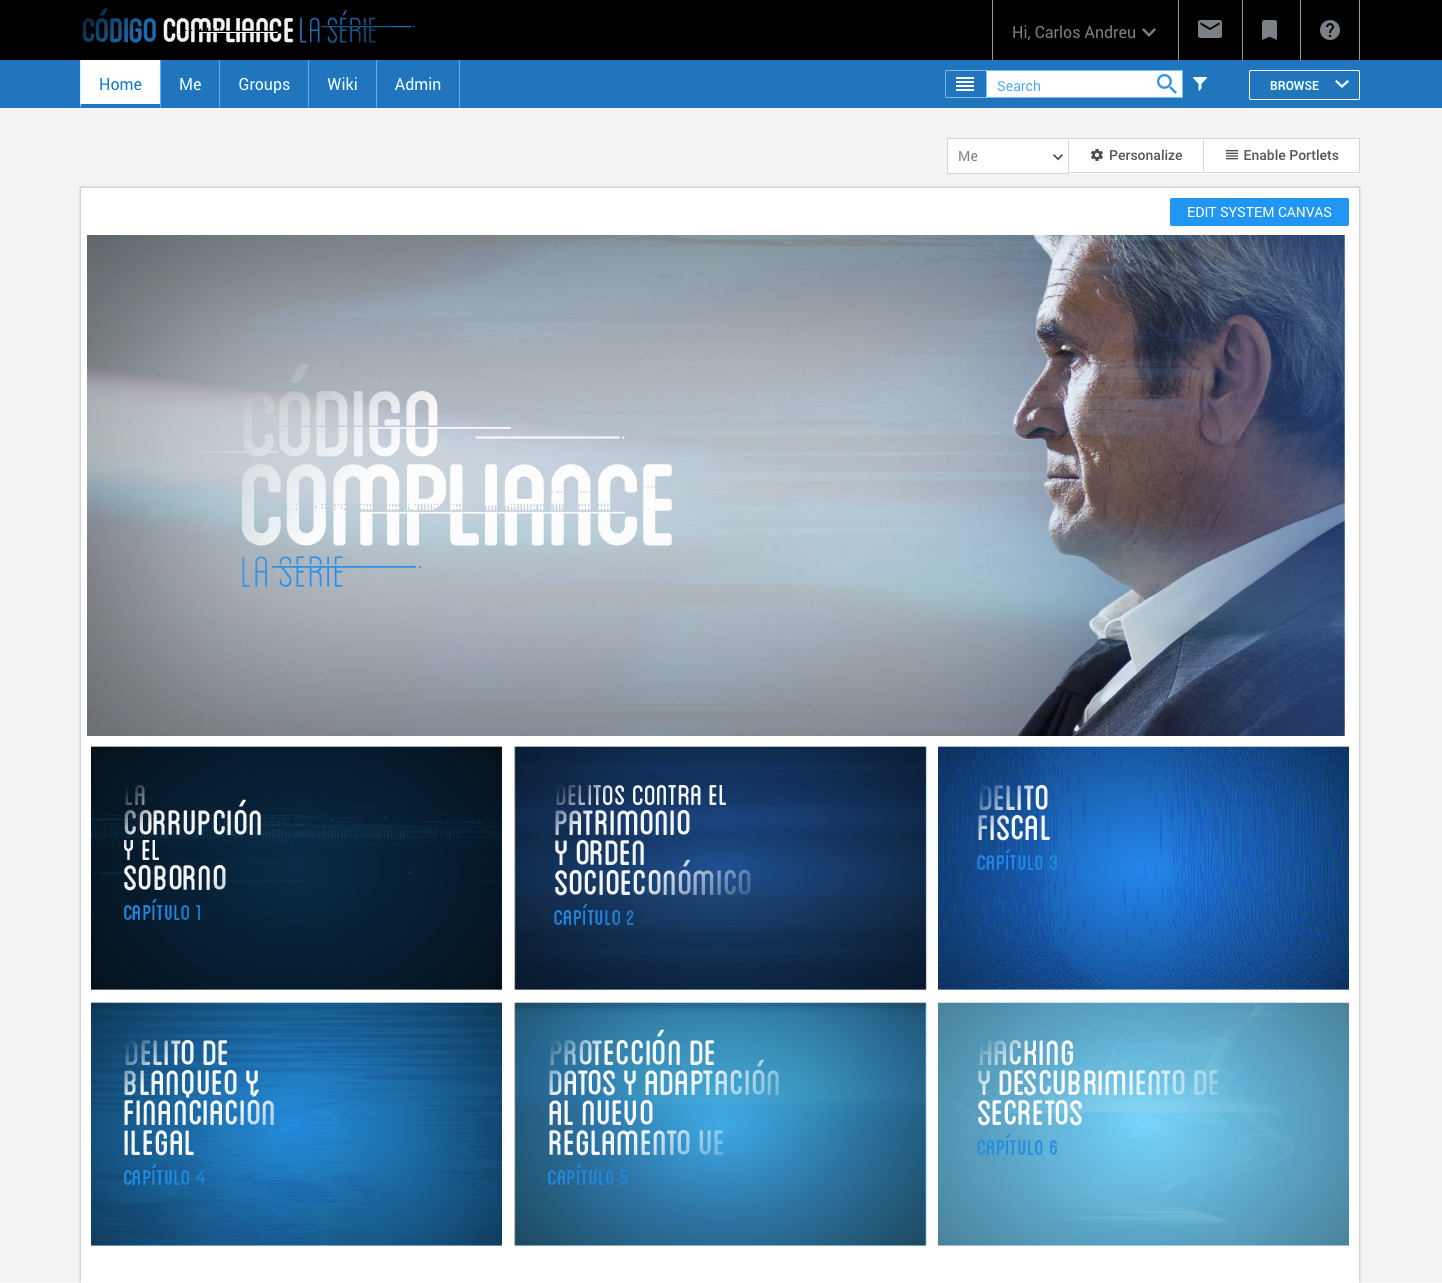Click the Edit System Canvas button
This screenshot has width=1442, height=1283.
(1258, 212)
